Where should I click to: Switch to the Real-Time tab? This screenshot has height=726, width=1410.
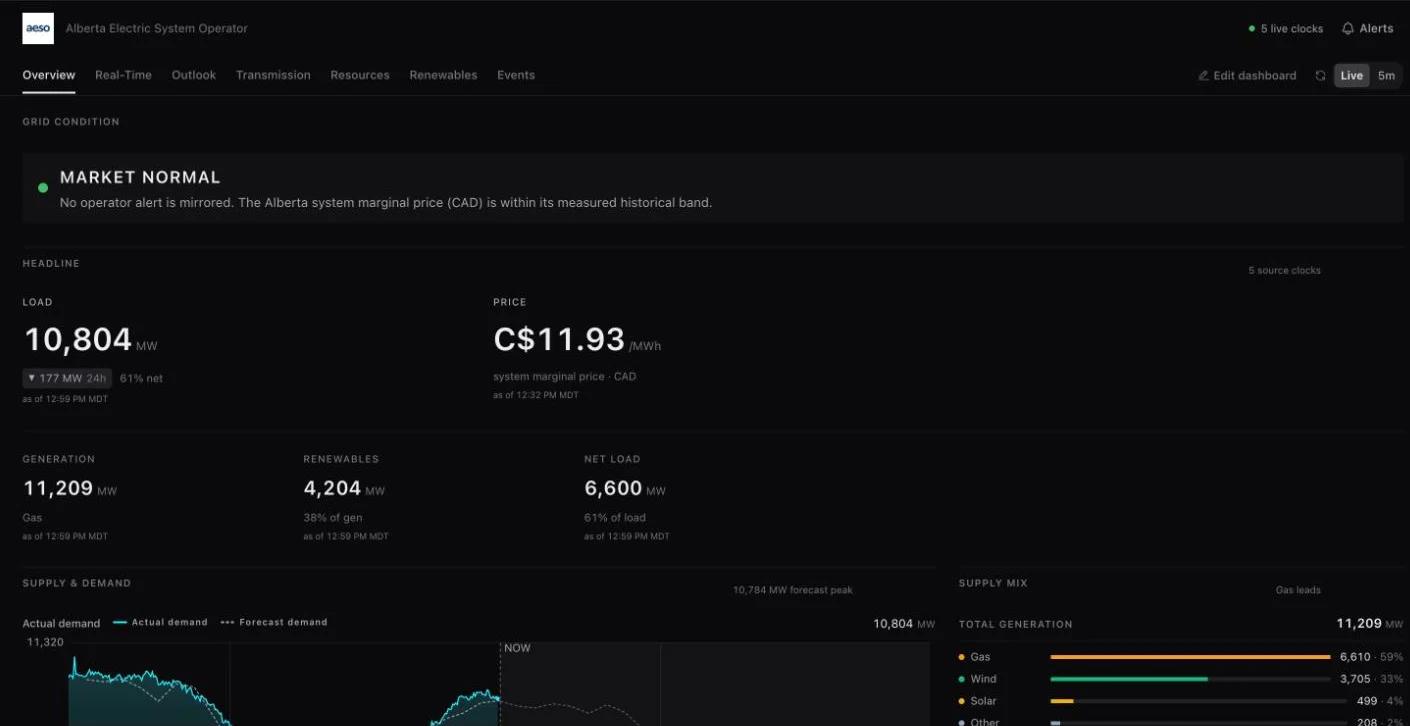tap(123, 75)
